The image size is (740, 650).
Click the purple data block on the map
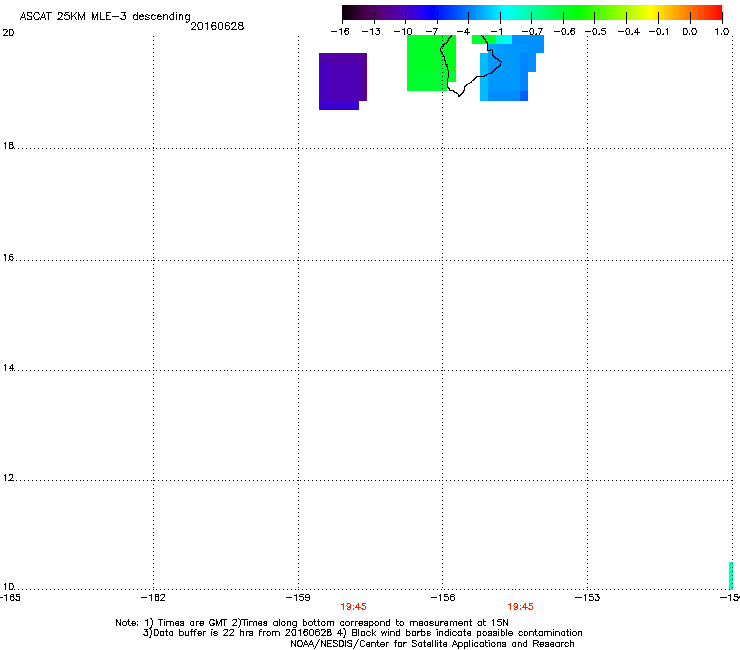[343, 81]
